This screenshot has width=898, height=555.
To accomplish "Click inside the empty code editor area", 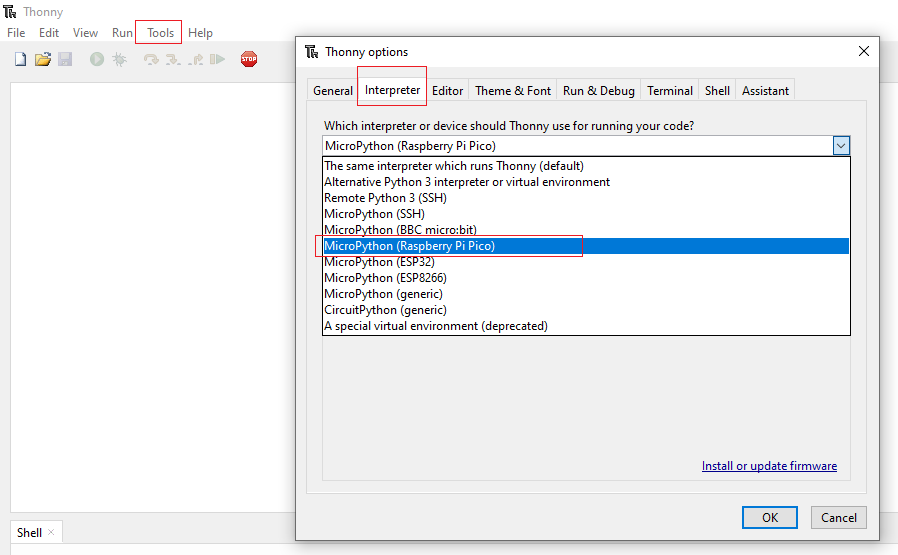I will pyautogui.click(x=152, y=297).
